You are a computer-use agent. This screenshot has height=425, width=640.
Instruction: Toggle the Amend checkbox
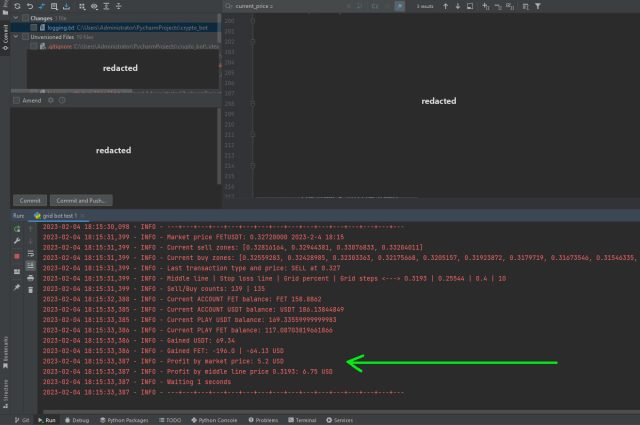(17, 100)
